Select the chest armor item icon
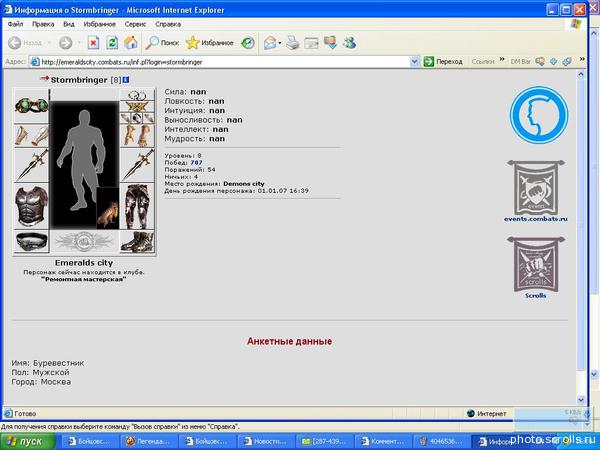600x450 pixels. tap(30, 205)
